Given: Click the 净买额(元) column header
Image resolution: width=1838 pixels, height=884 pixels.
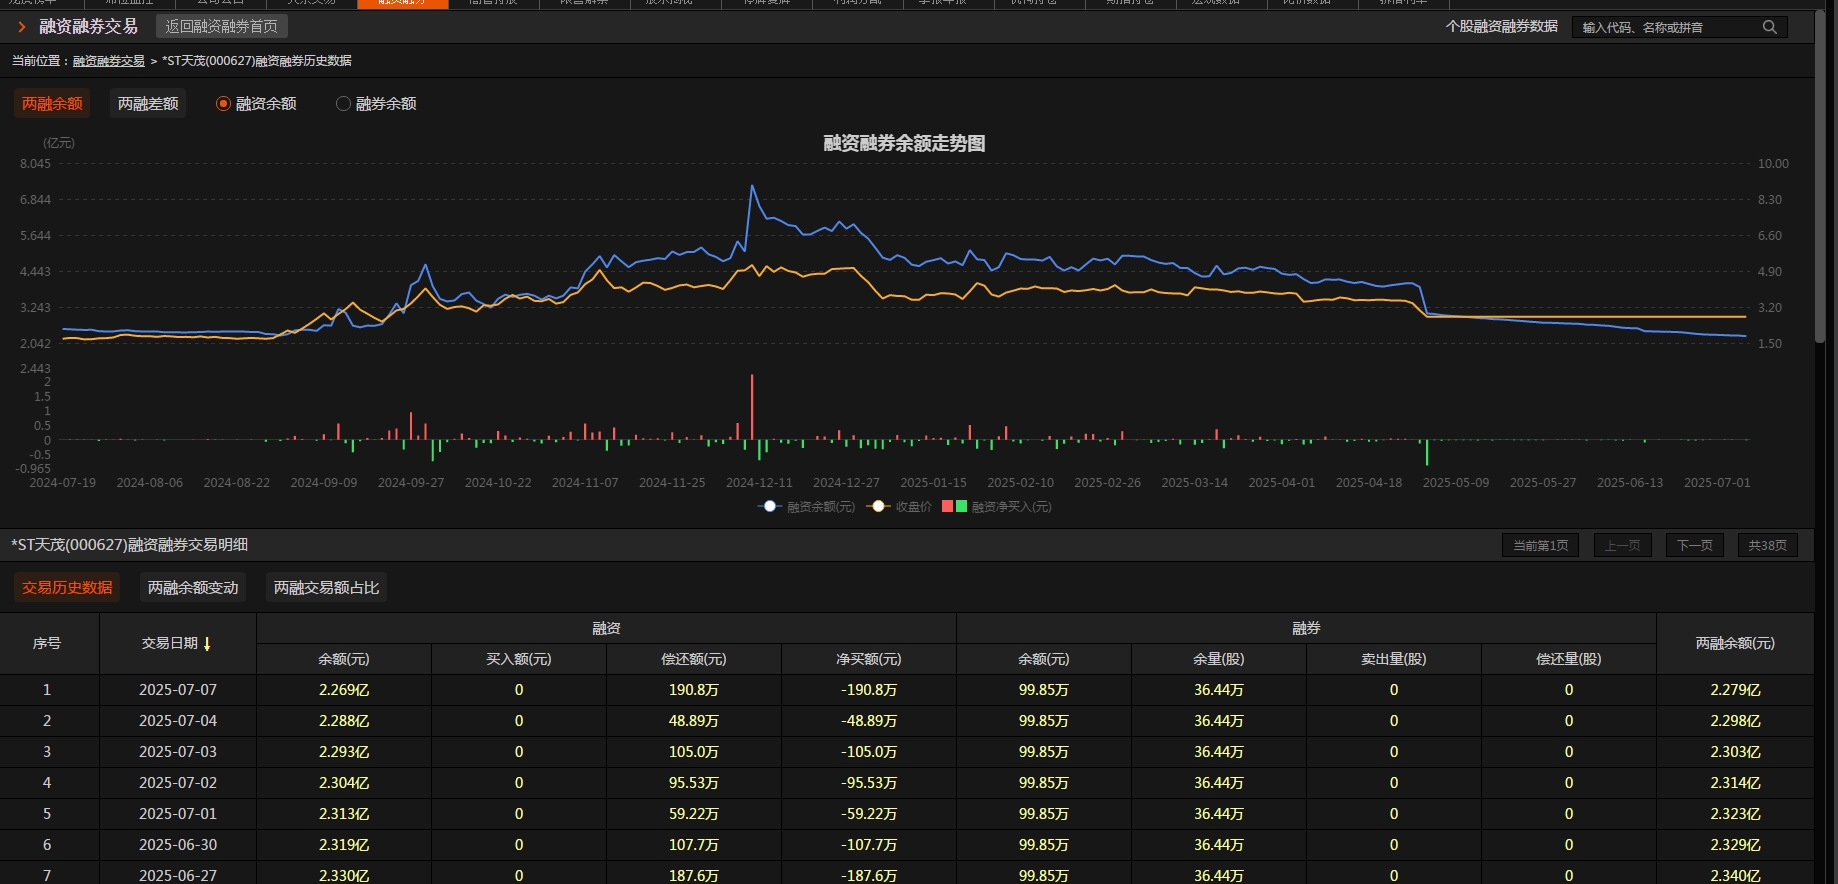Looking at the screenshot, I should point(869,659).
